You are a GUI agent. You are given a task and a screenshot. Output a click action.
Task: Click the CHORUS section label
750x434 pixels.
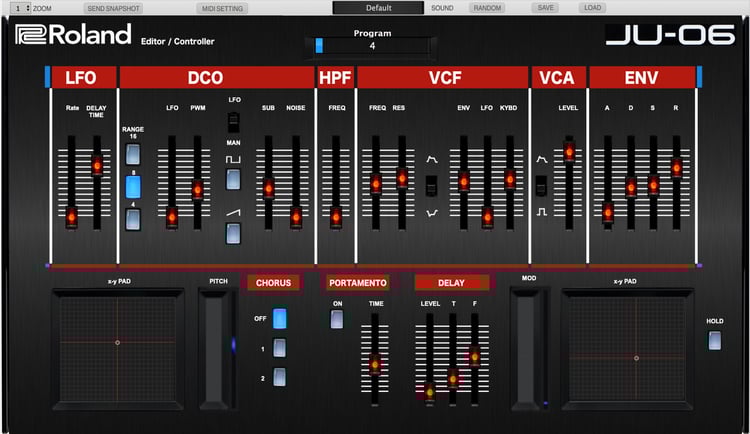pyautogui.click(x=273, y=283)
